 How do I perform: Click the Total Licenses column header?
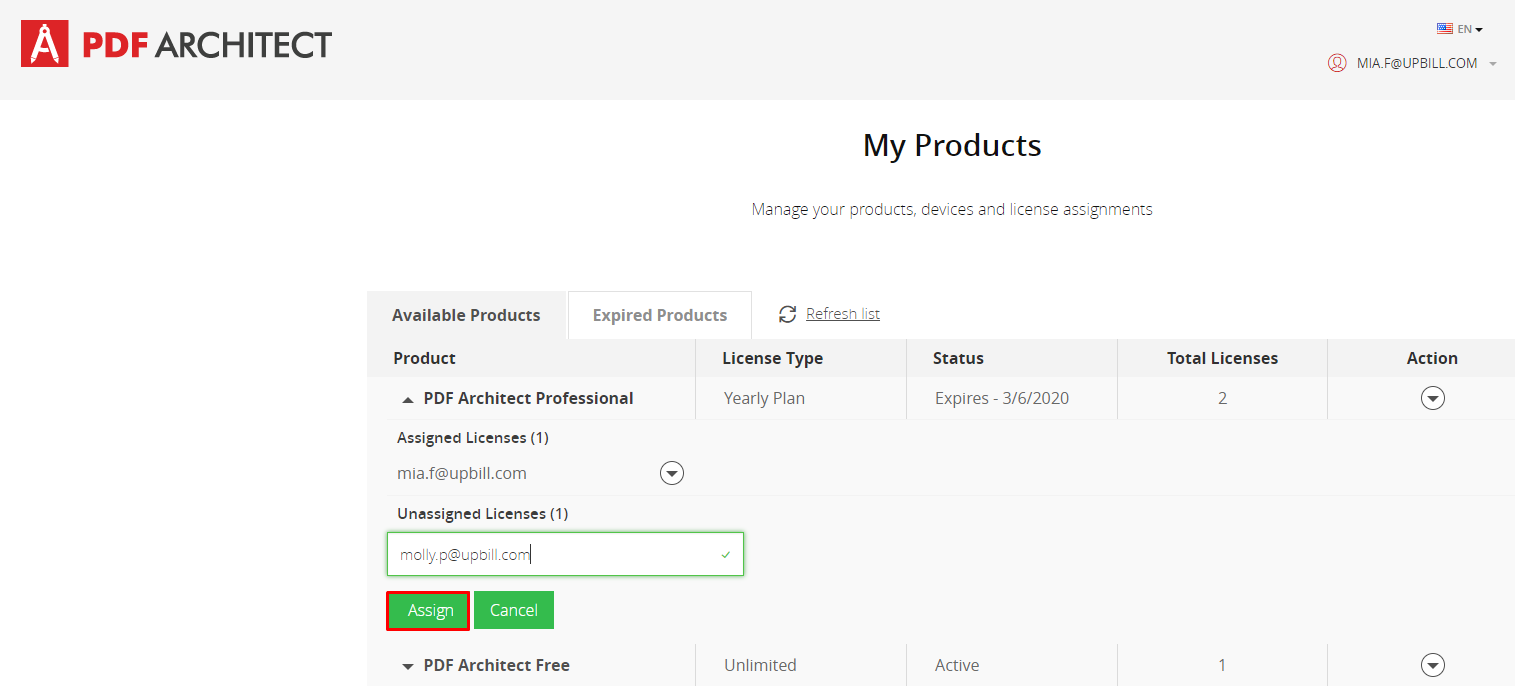[1222, 358]
